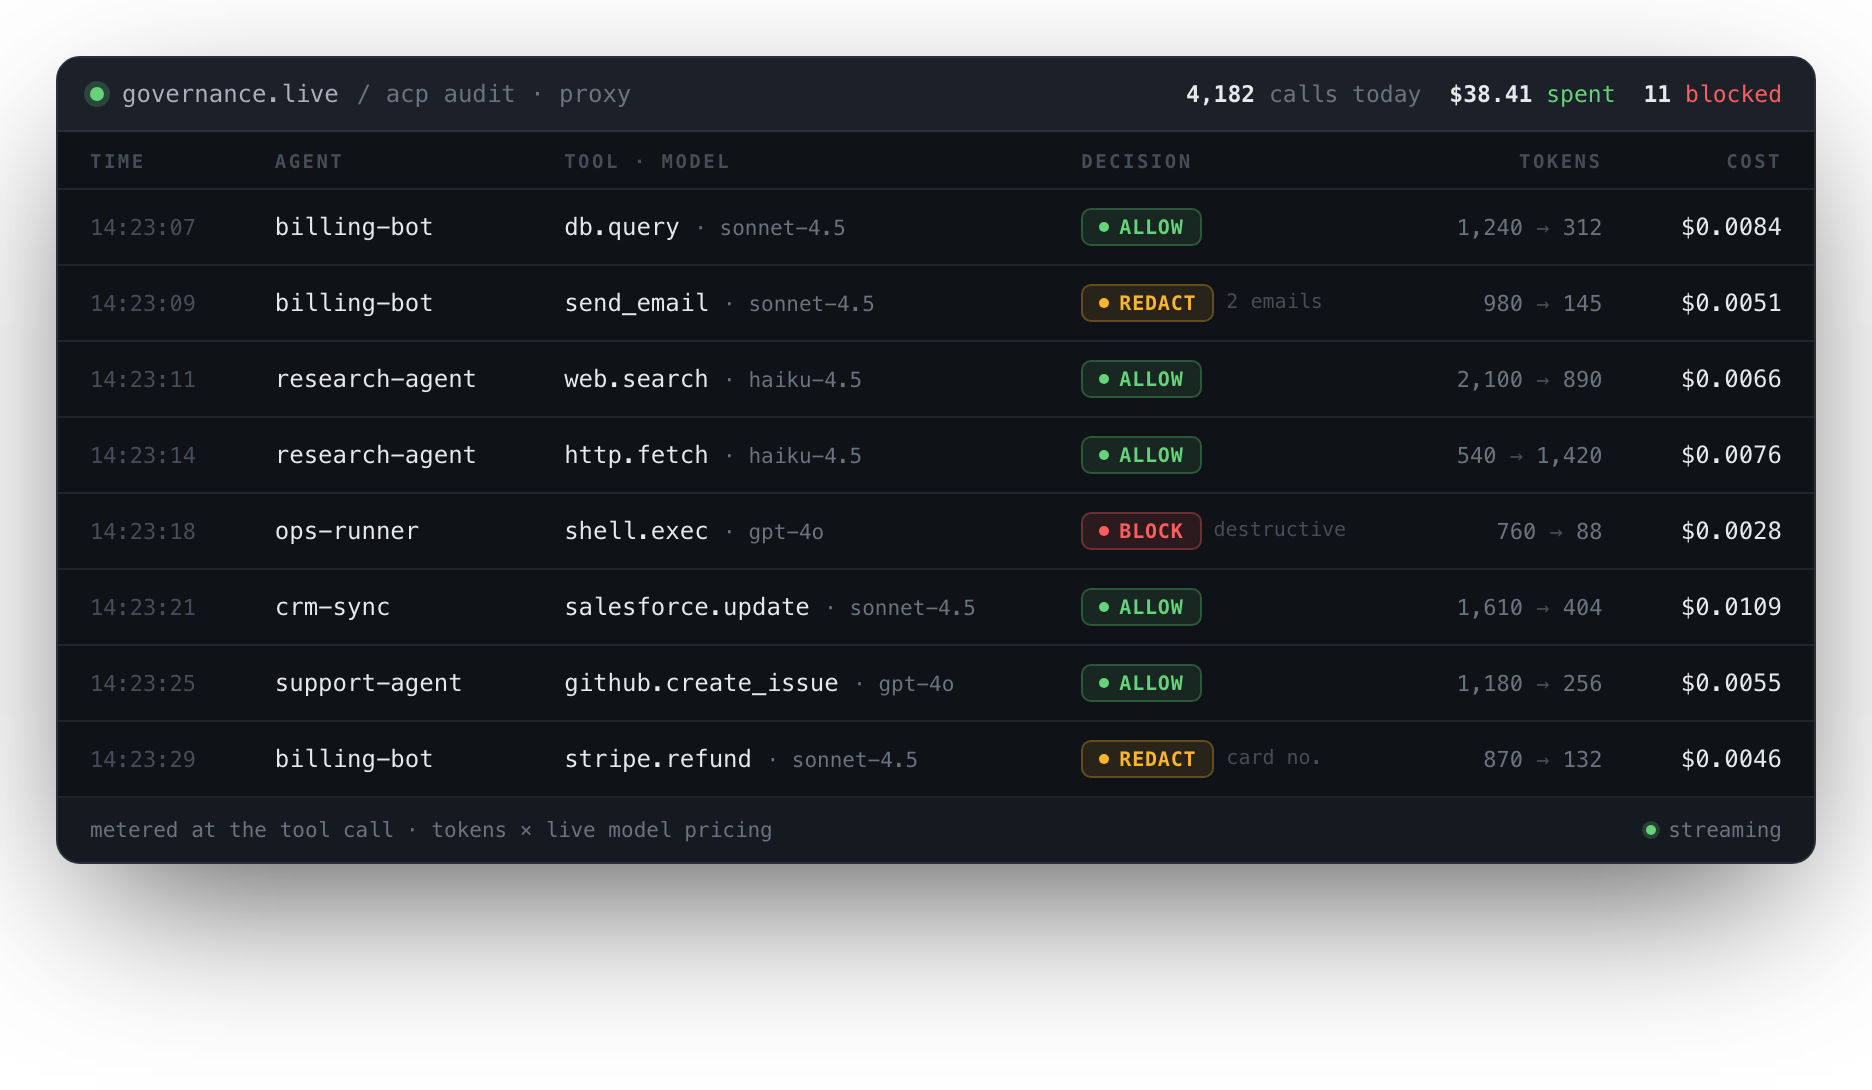This screenshot has height=1090, width=1872.
Task: Click the timestamp 14:23:09
Action: (x=143, y=304)
